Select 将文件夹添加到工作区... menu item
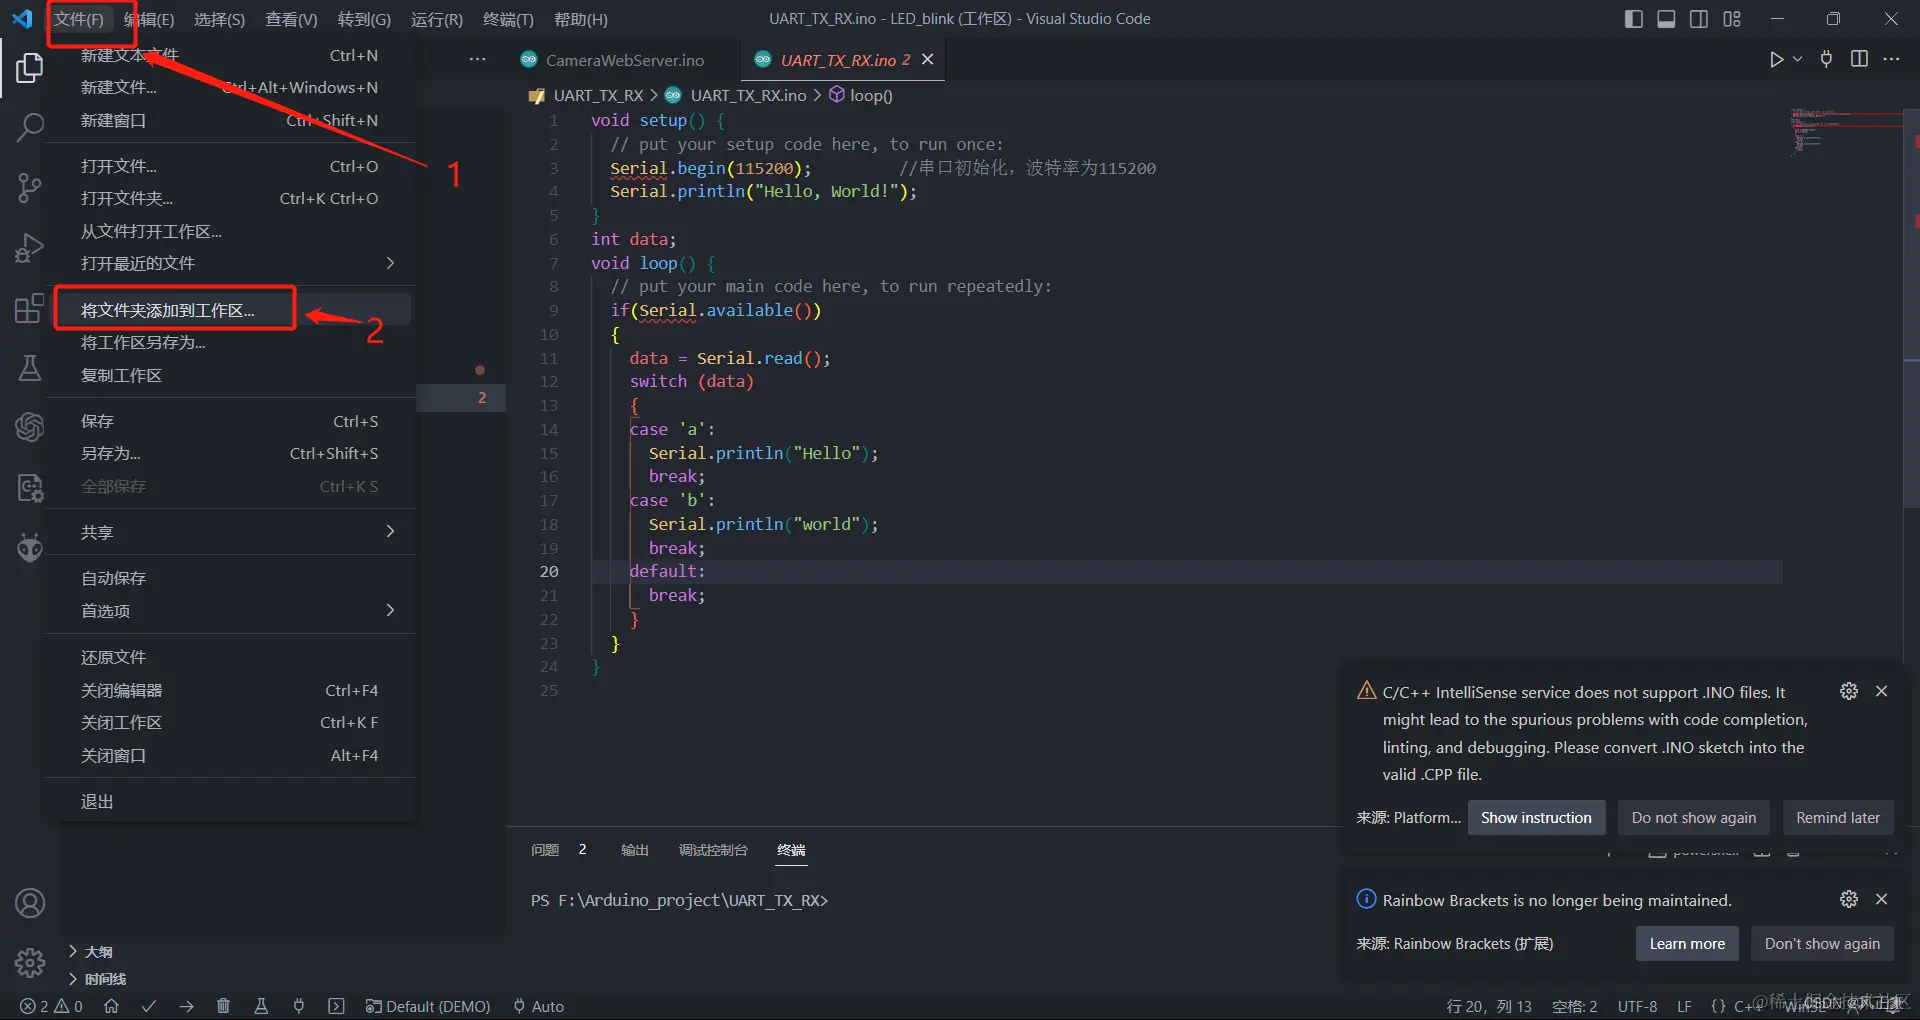 [x=230, y=310]
